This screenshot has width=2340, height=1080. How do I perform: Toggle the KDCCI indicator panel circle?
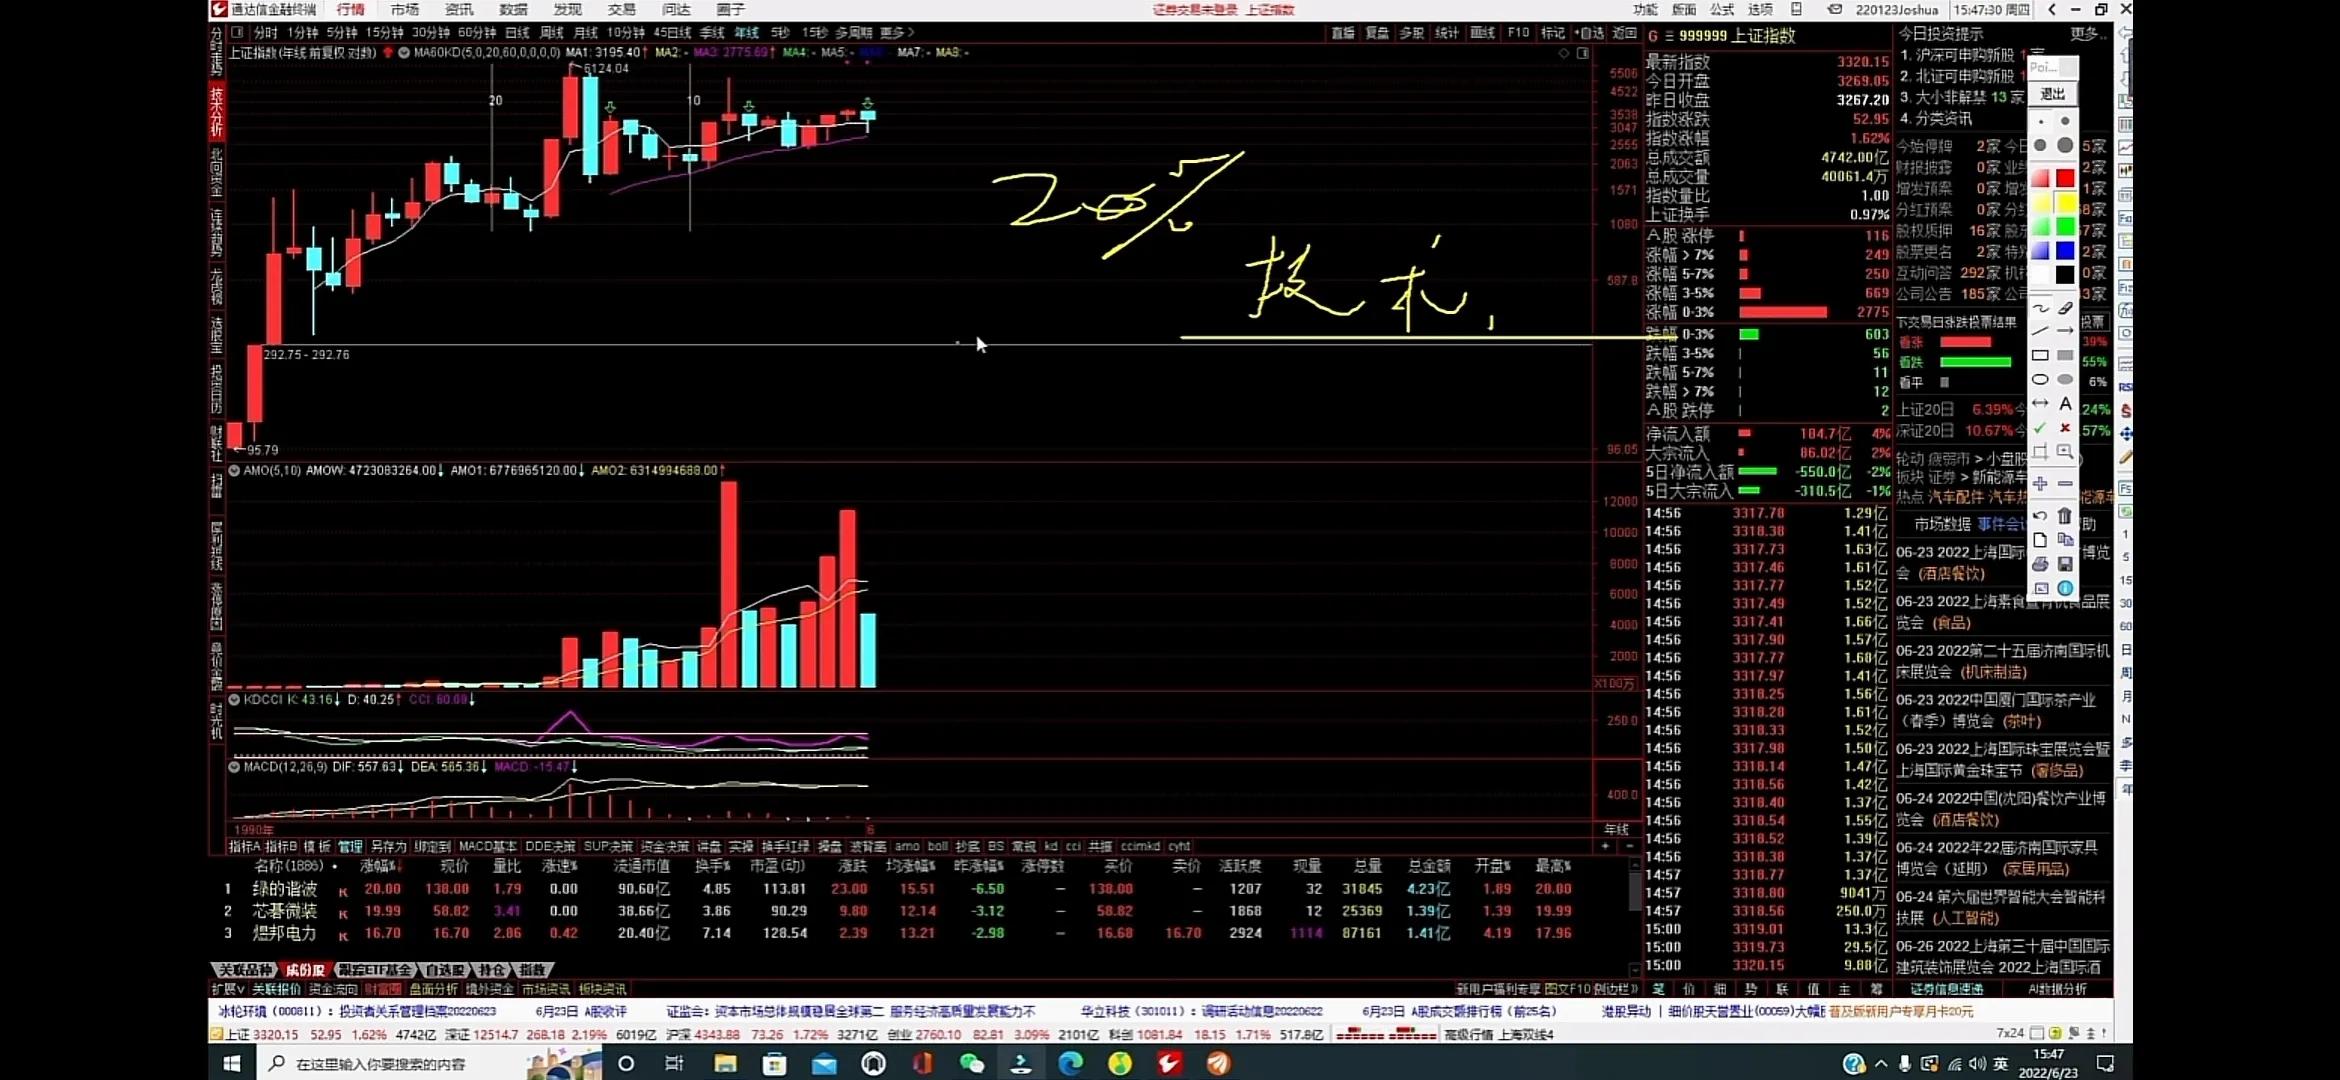click(234, 700)
